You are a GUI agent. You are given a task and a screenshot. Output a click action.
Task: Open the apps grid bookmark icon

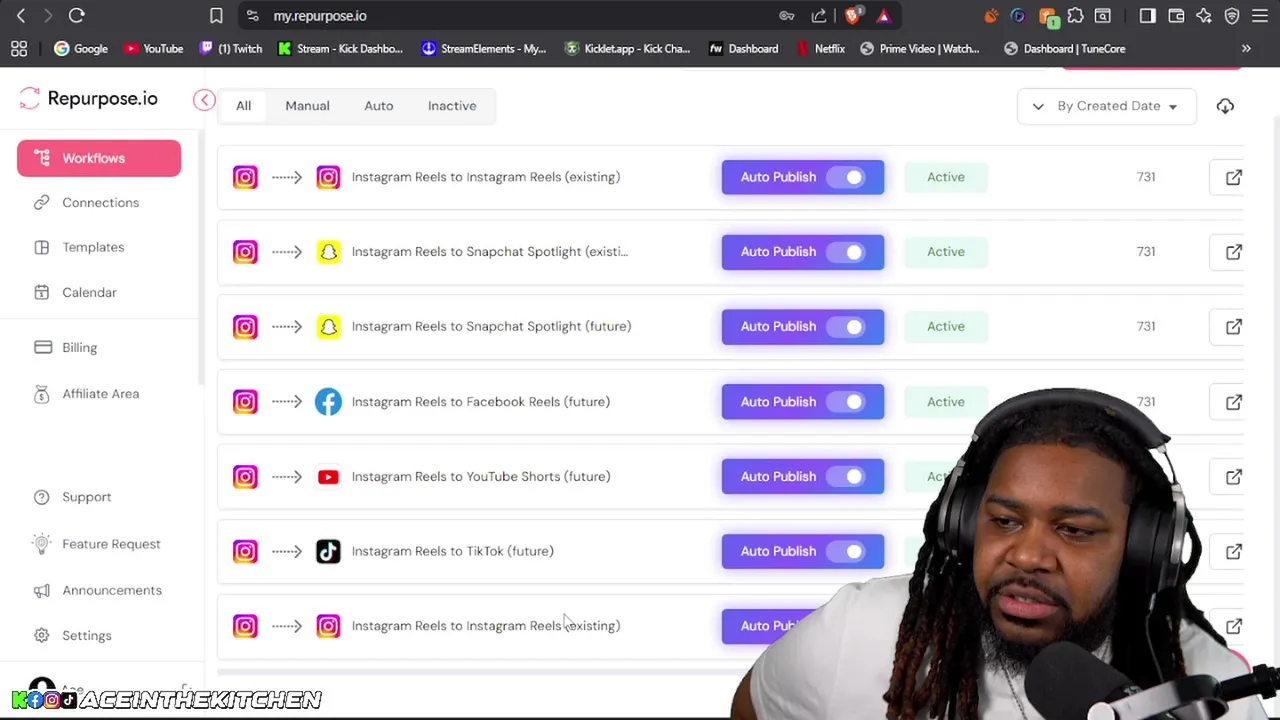pyautogui.click(x=19, y=49)
